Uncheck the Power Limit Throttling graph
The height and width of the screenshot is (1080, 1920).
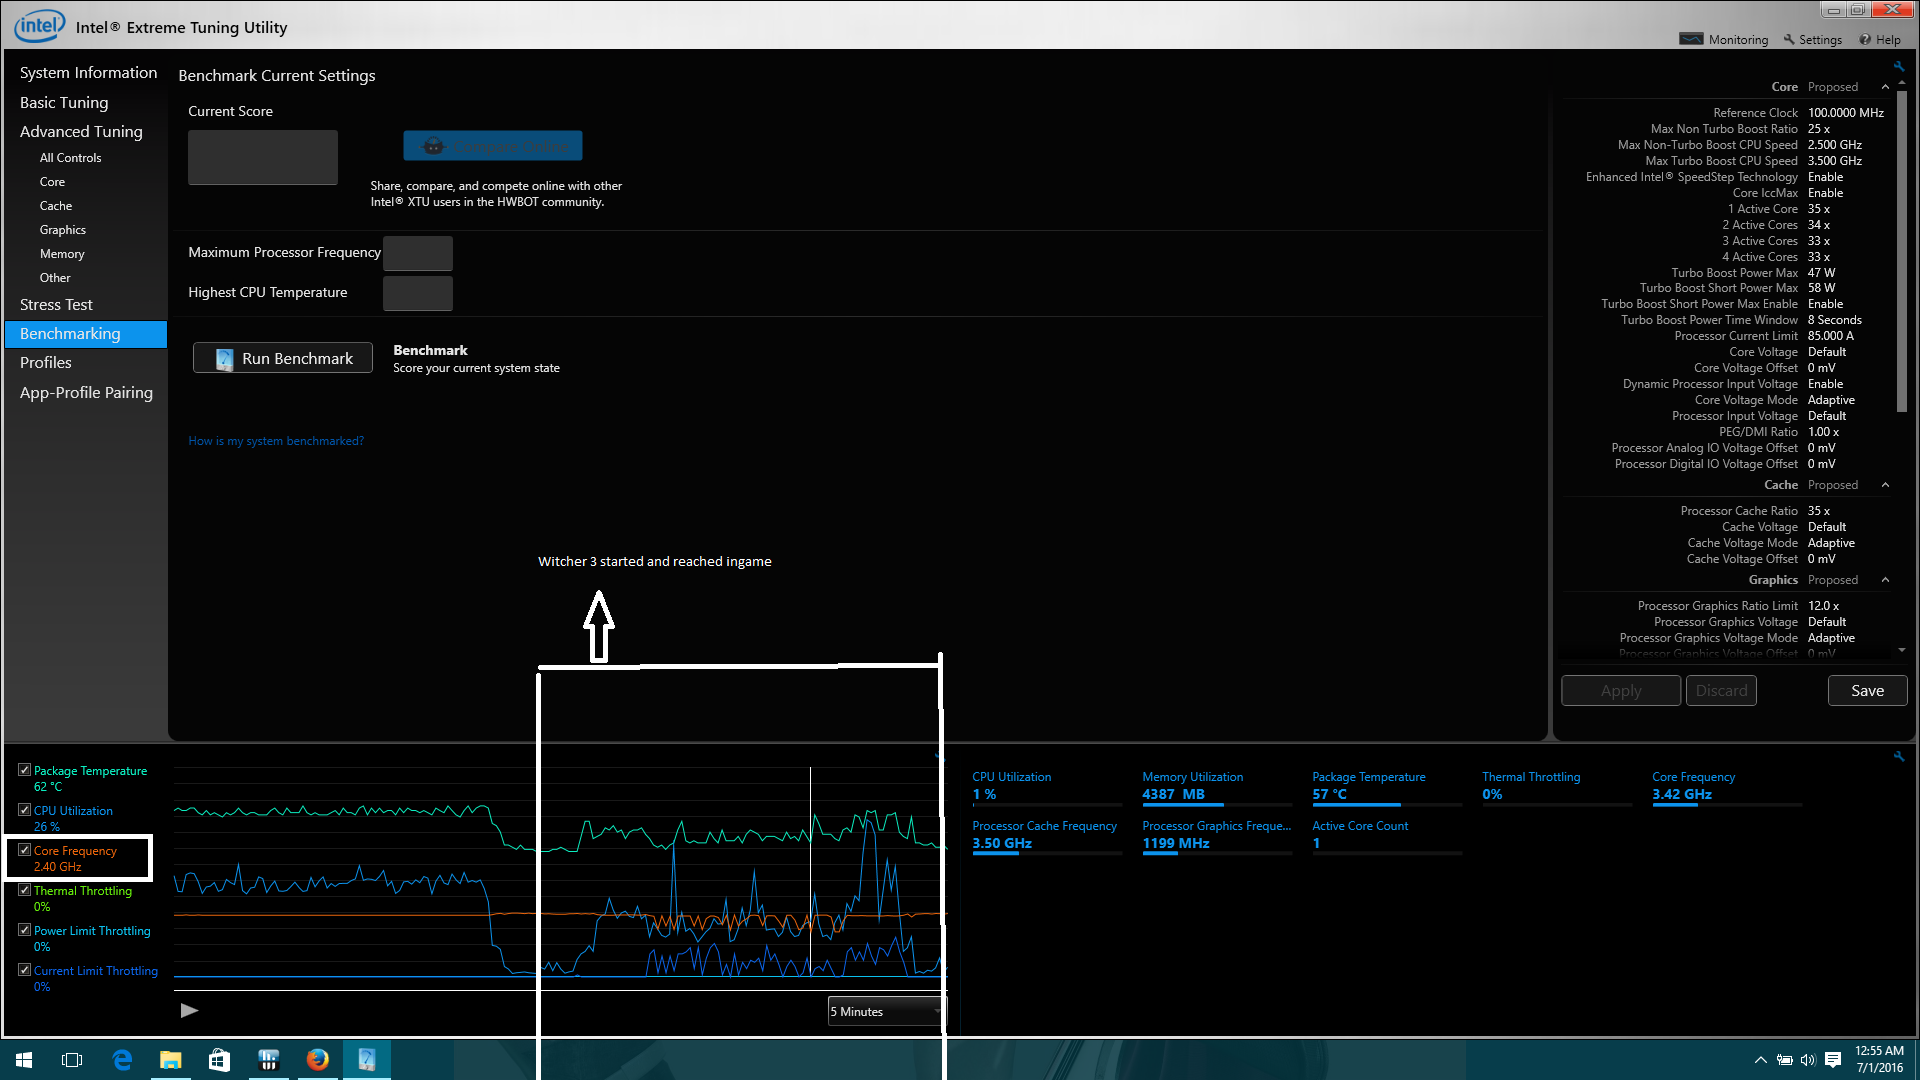coord(24,930)
